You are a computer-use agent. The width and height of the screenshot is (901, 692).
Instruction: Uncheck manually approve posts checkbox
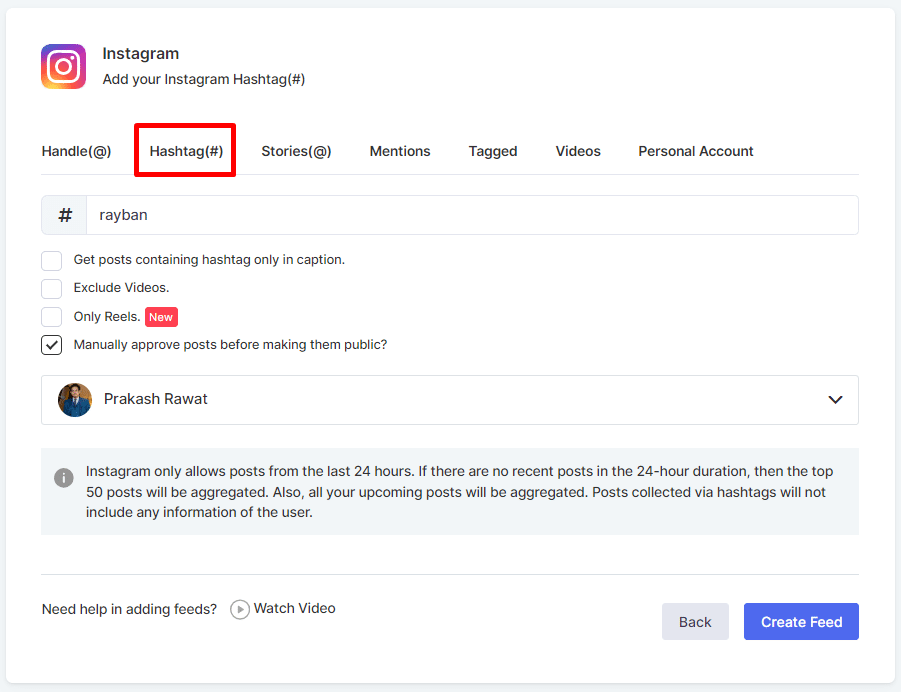pyautogui.click(x=52, y=345)
